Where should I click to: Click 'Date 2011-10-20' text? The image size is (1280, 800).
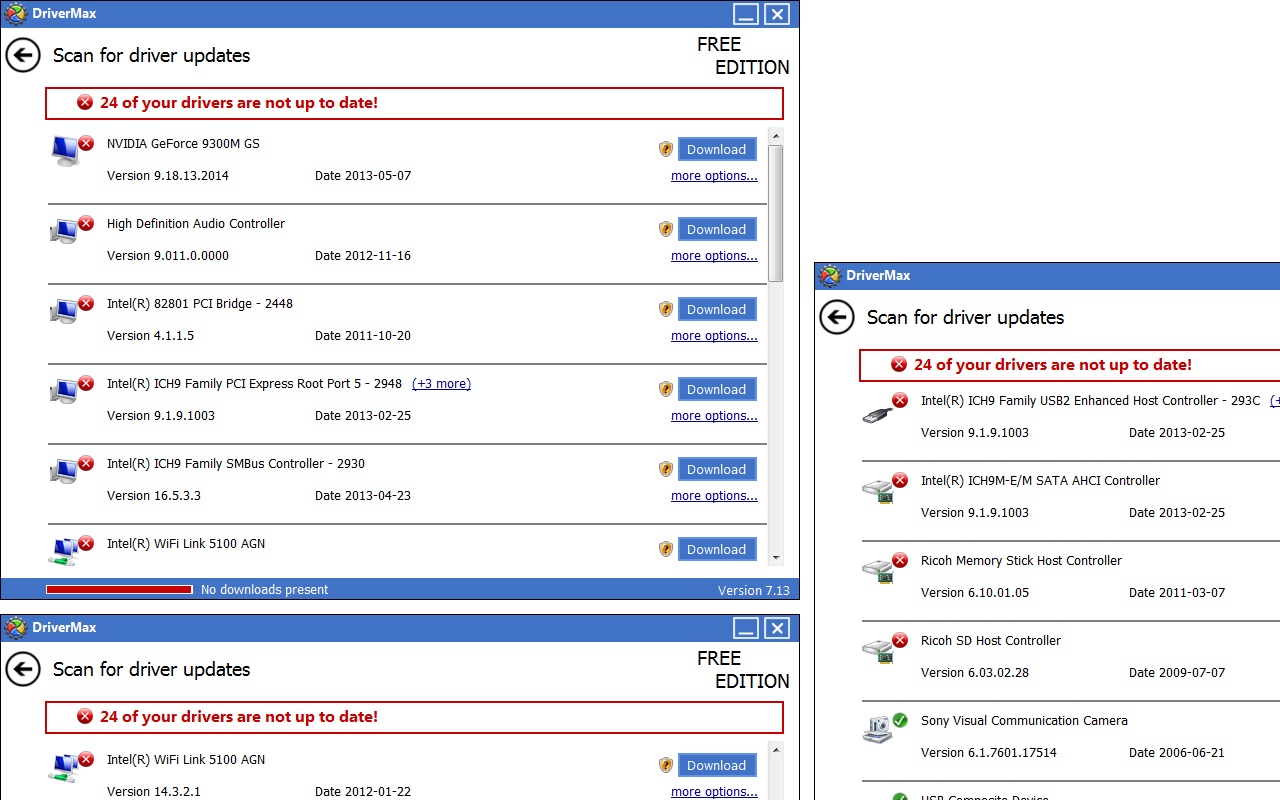363,336
